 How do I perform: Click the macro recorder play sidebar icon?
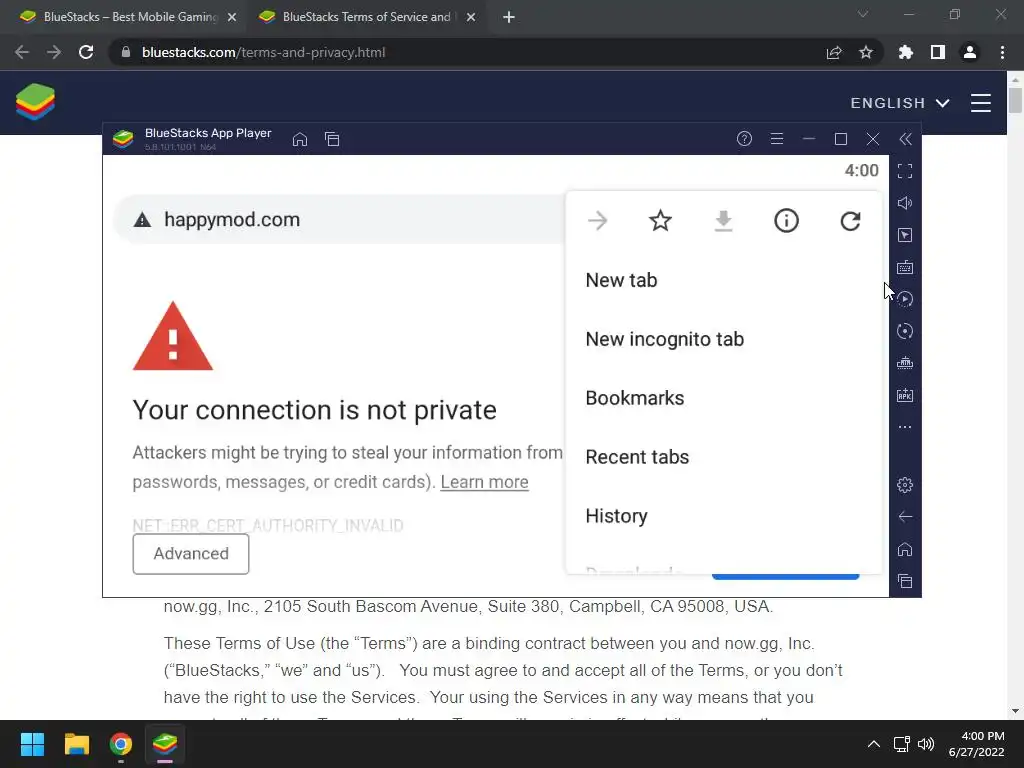tap(905, 299)
